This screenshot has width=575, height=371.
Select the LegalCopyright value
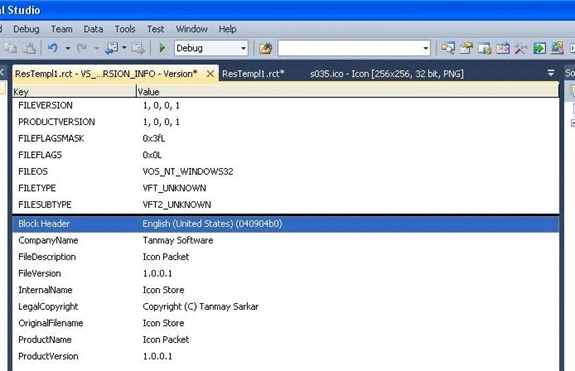pos(201,306)
